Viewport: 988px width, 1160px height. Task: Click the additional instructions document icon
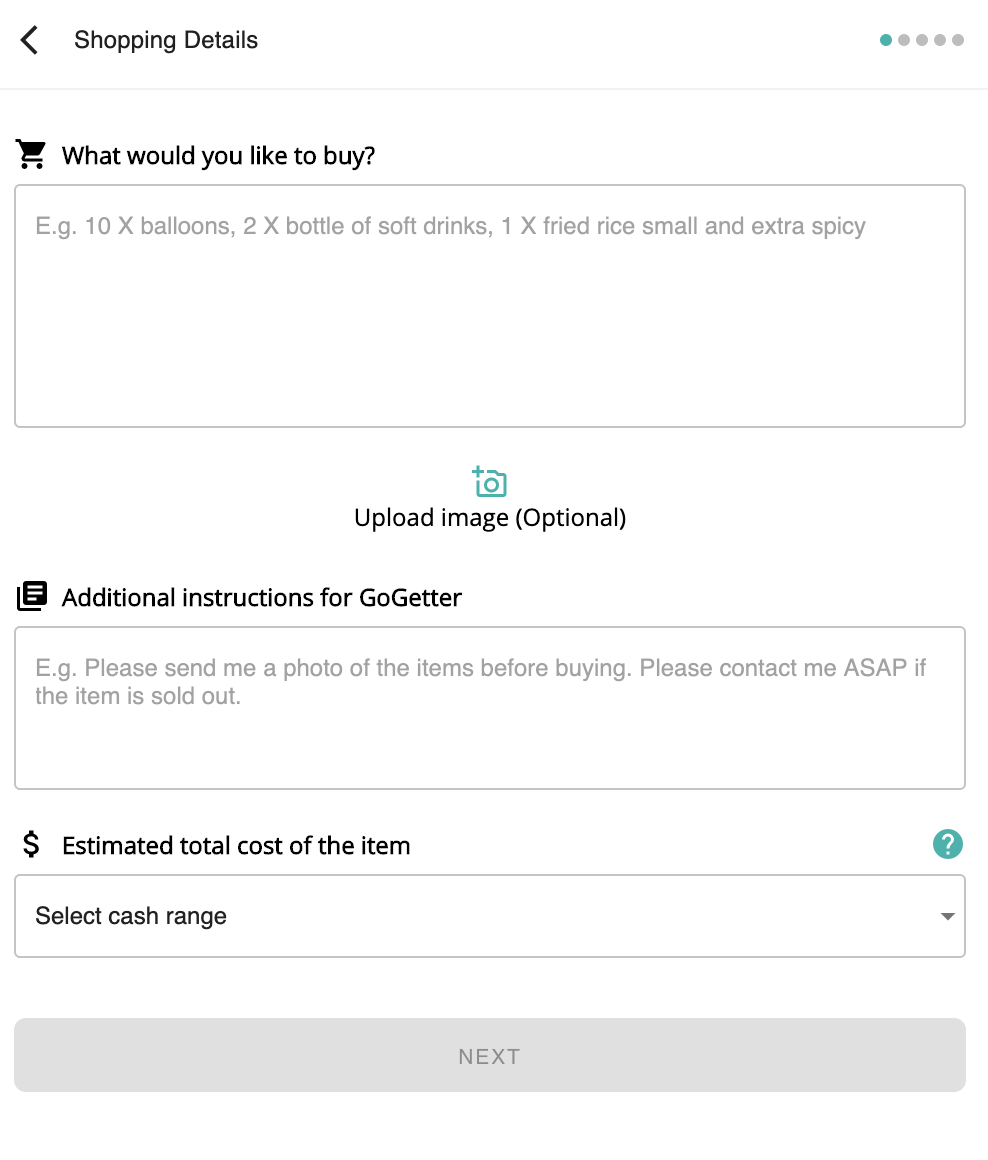(x=31, y=597)
